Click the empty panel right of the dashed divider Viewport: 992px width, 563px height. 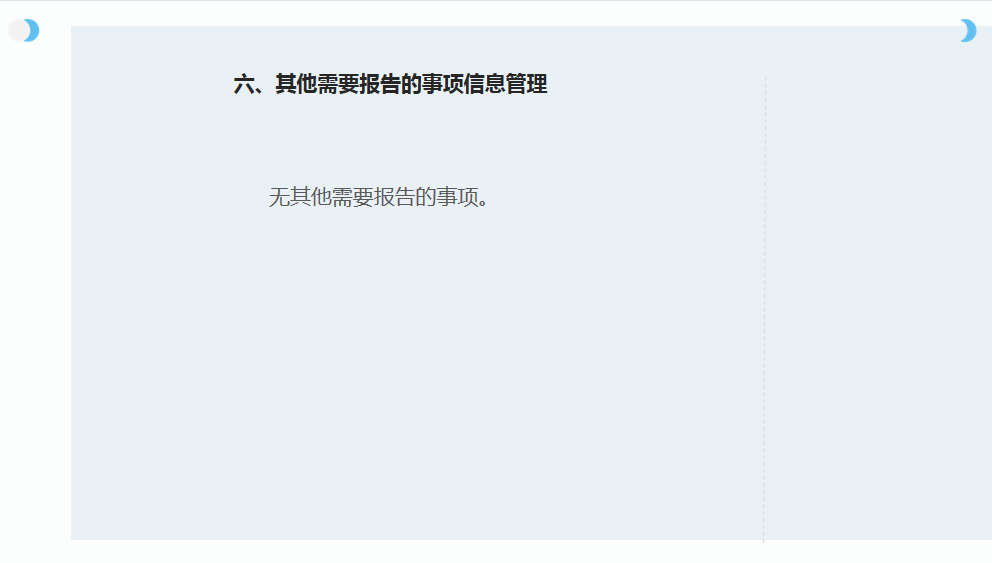coord(878,285)
